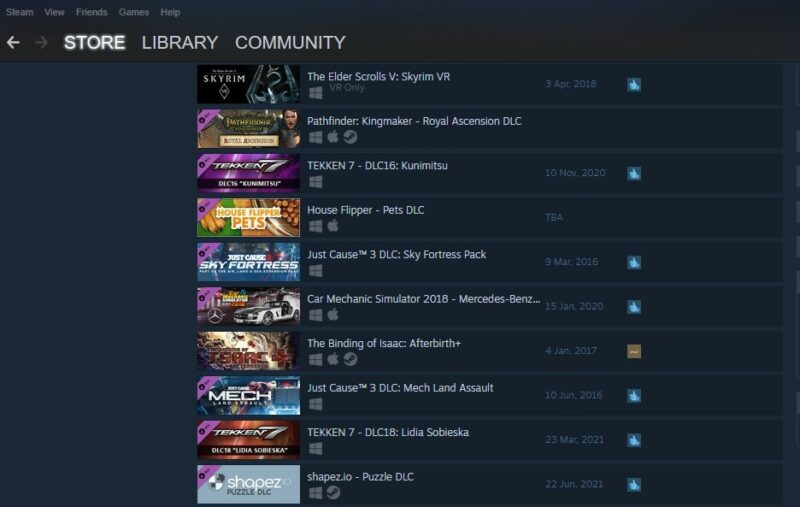Click the forward navigation arrow
The image size is (800, 507).
tap(41, 42)
